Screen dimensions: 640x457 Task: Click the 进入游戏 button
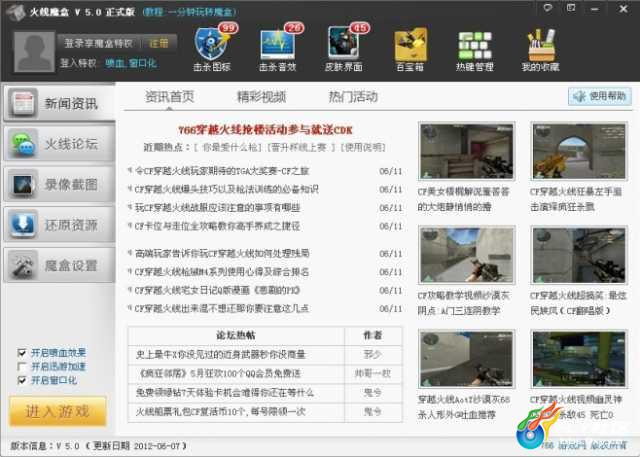click(58, 411)
